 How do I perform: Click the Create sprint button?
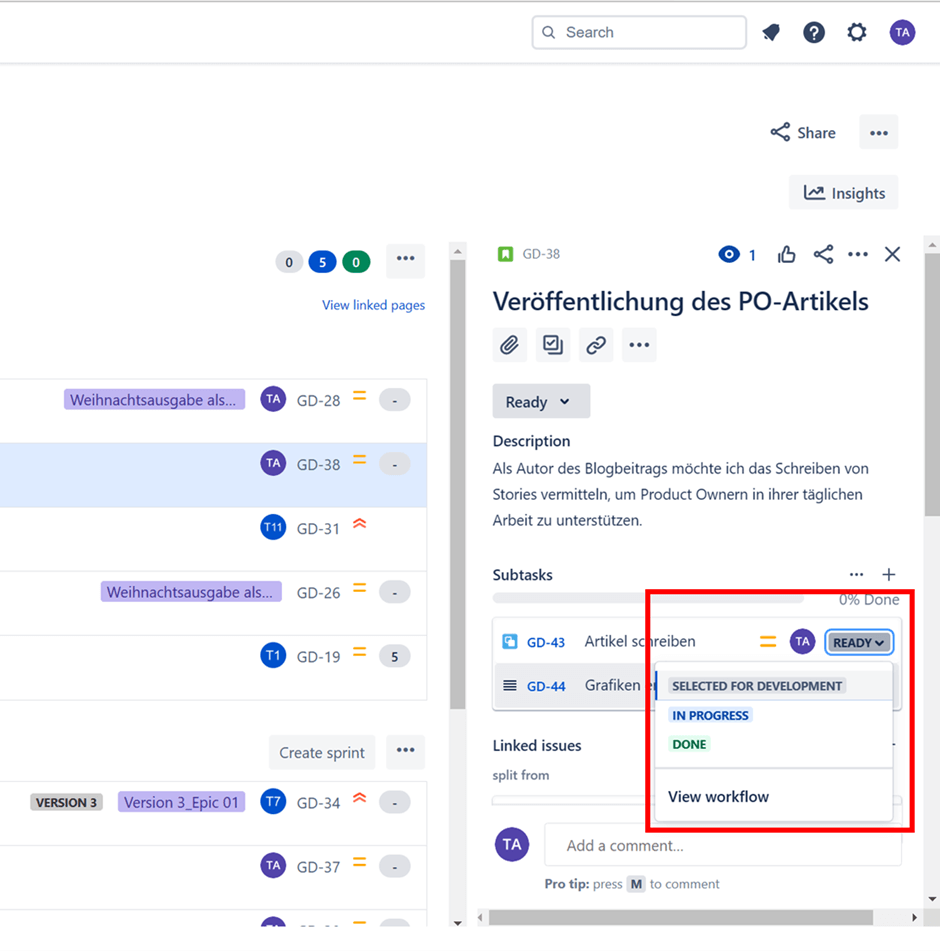(322, 753)
